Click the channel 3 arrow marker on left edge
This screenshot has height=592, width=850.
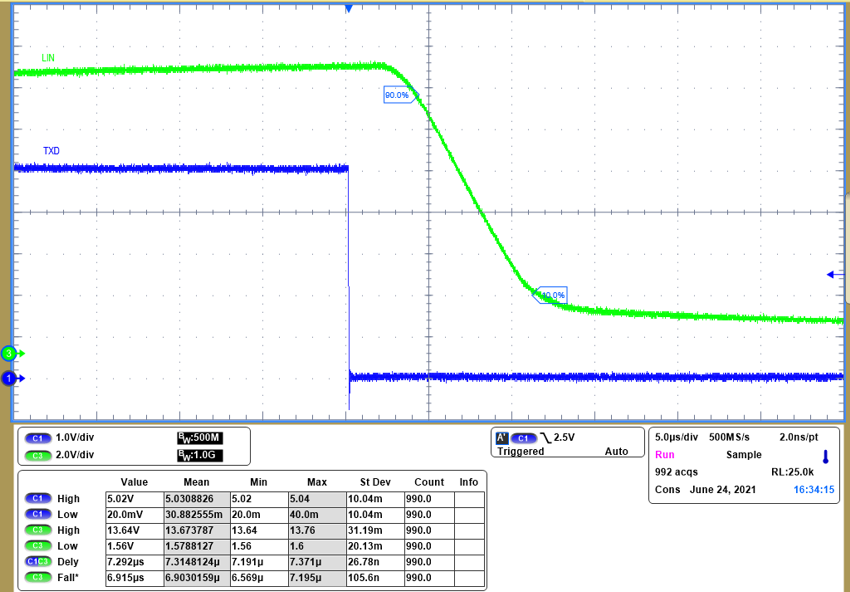[x=8, y=353]
